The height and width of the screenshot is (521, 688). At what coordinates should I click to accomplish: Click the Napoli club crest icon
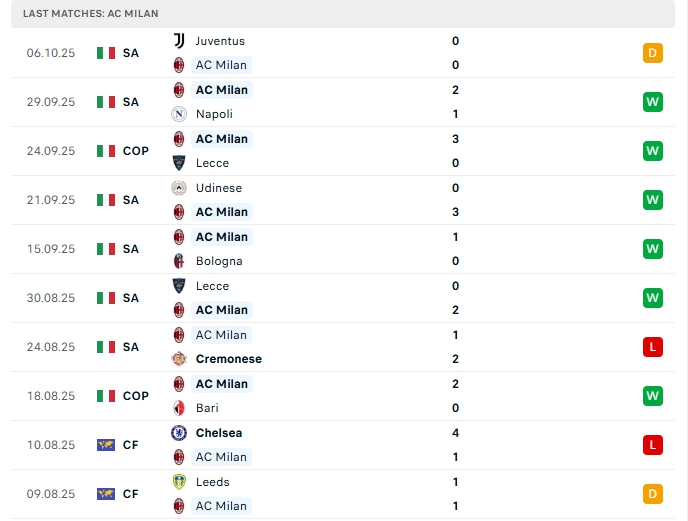pos(179,114)
